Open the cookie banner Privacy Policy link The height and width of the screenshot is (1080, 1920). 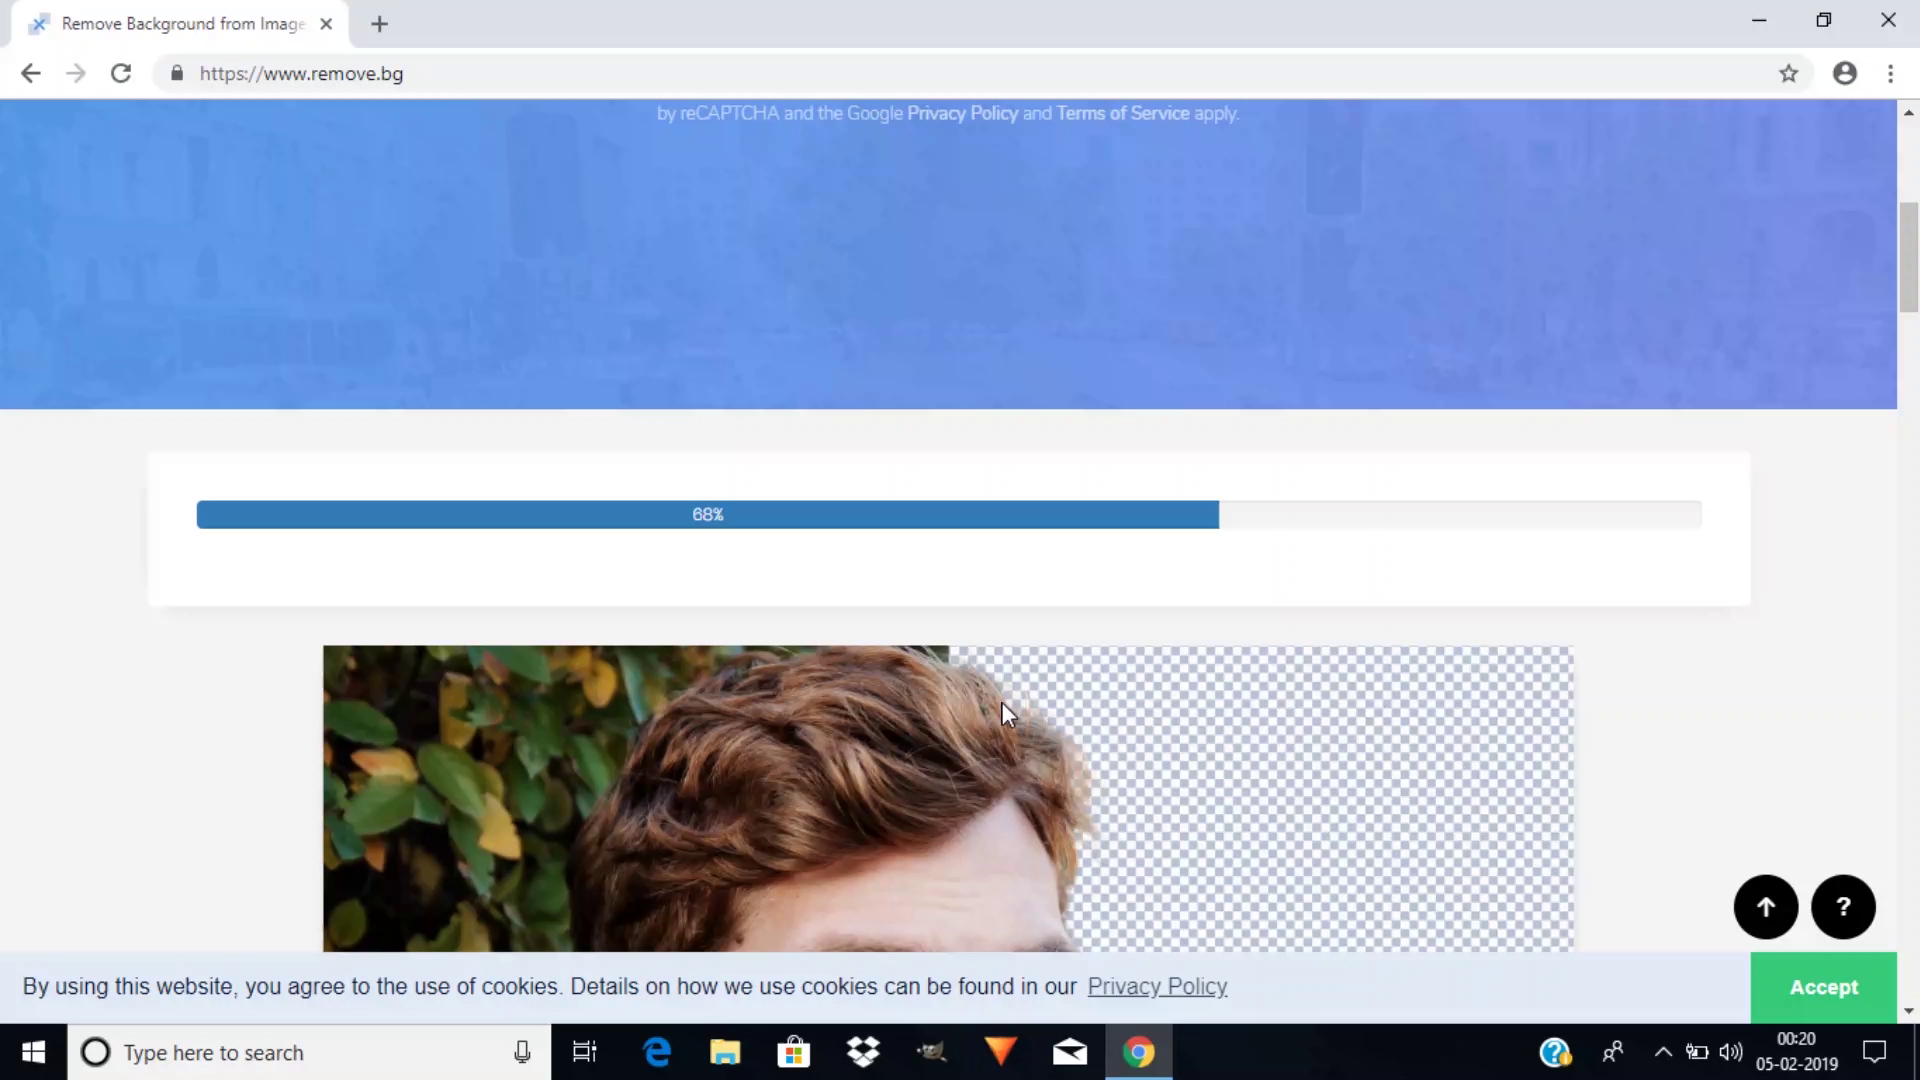1157,987
